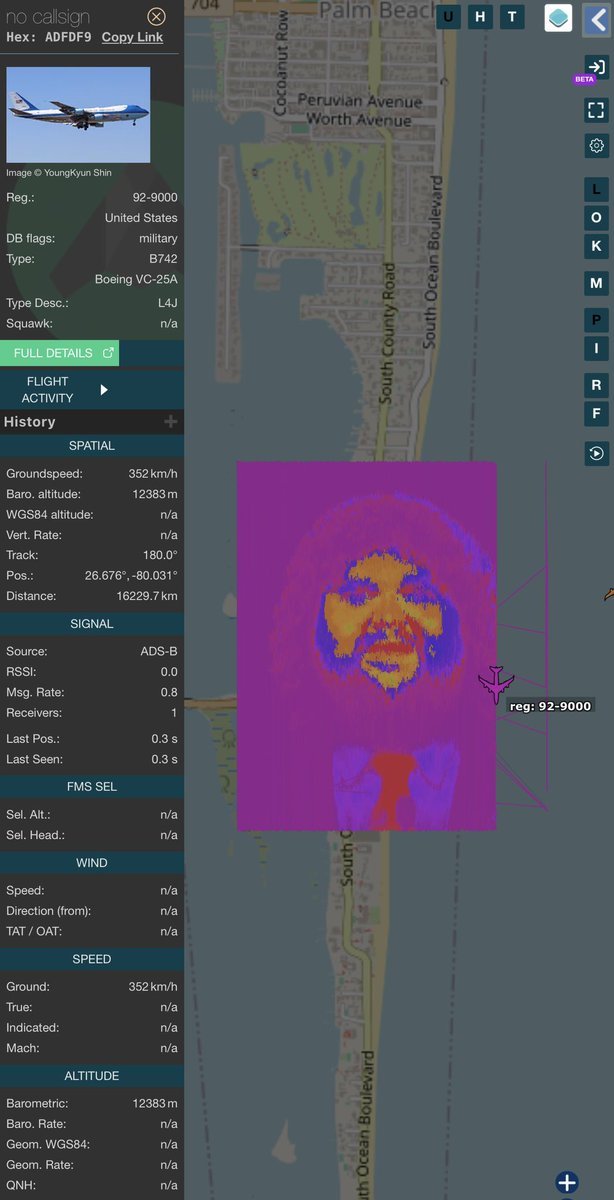Select the purple aircraft icon on map
Image resolution: width=614 pixels, height=1200 pixels.
(x=496, y=684)
